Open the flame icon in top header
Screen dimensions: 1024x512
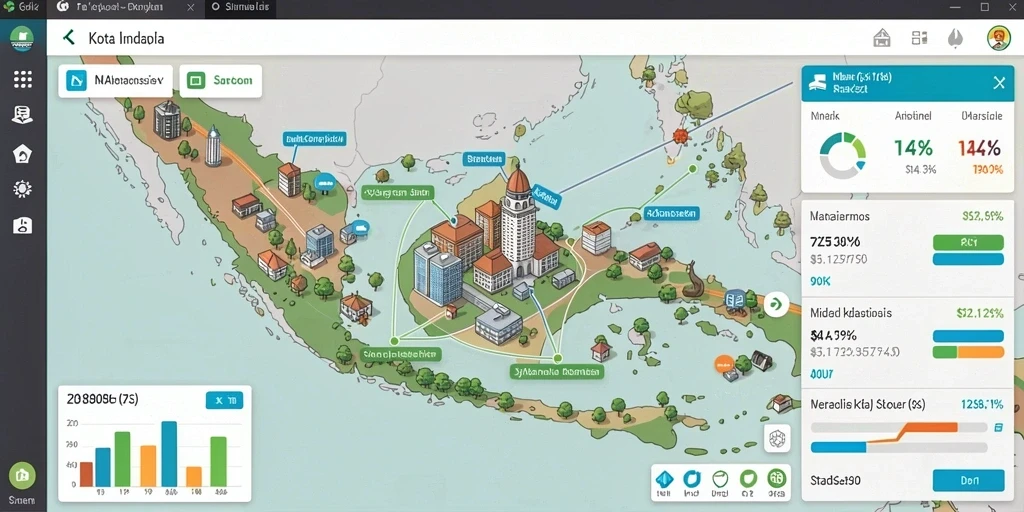[955, 38]
